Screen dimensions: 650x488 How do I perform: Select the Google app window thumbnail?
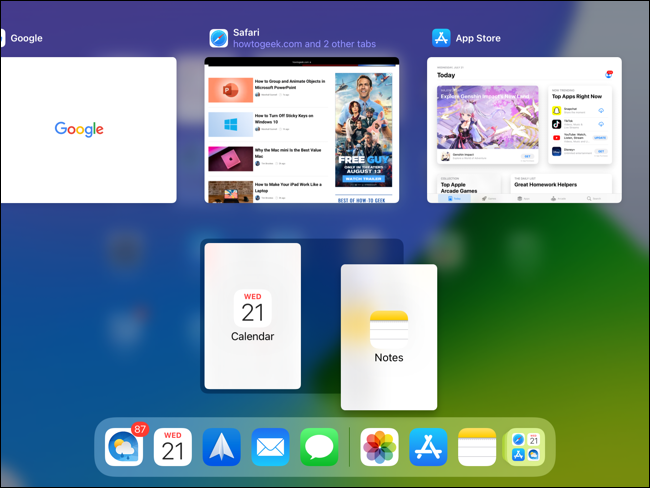click(x=88, y=130)
